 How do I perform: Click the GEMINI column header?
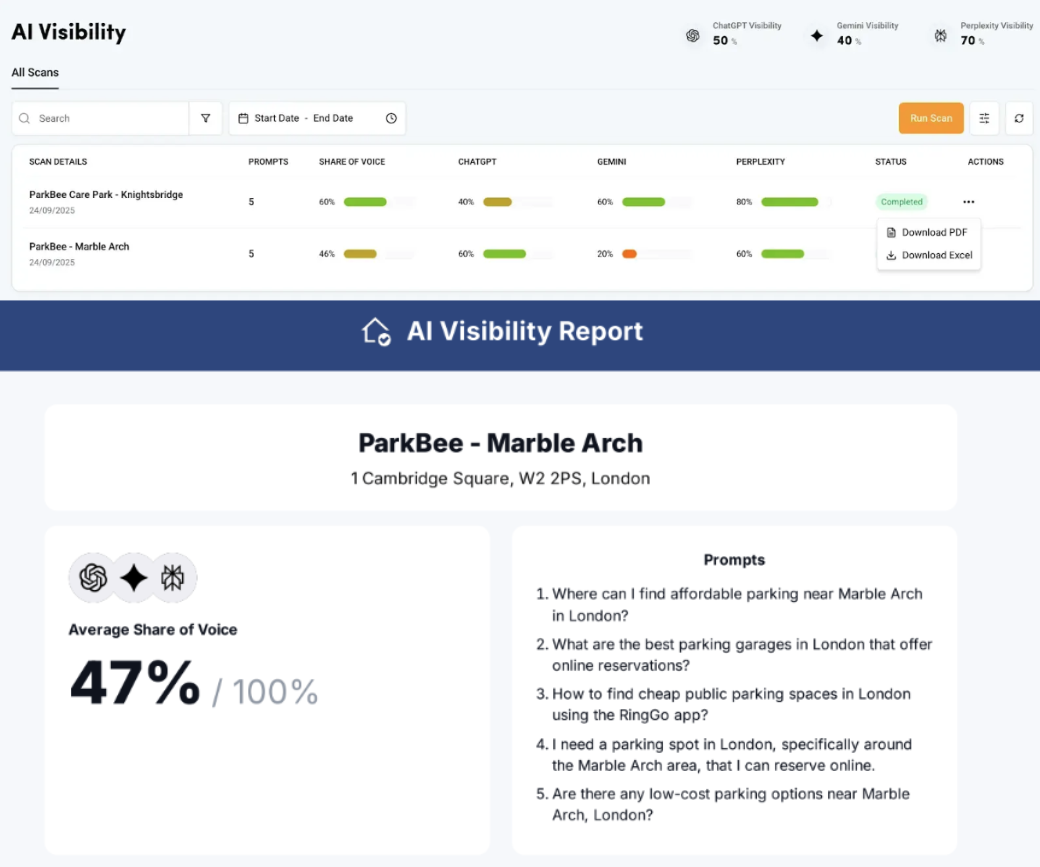[612, 162]
